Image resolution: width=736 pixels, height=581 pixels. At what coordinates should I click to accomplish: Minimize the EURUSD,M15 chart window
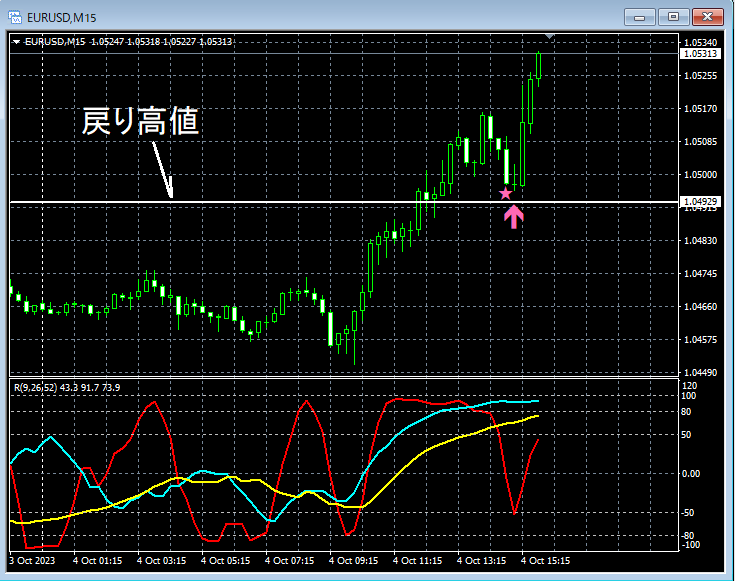click(x=639, y=17)
